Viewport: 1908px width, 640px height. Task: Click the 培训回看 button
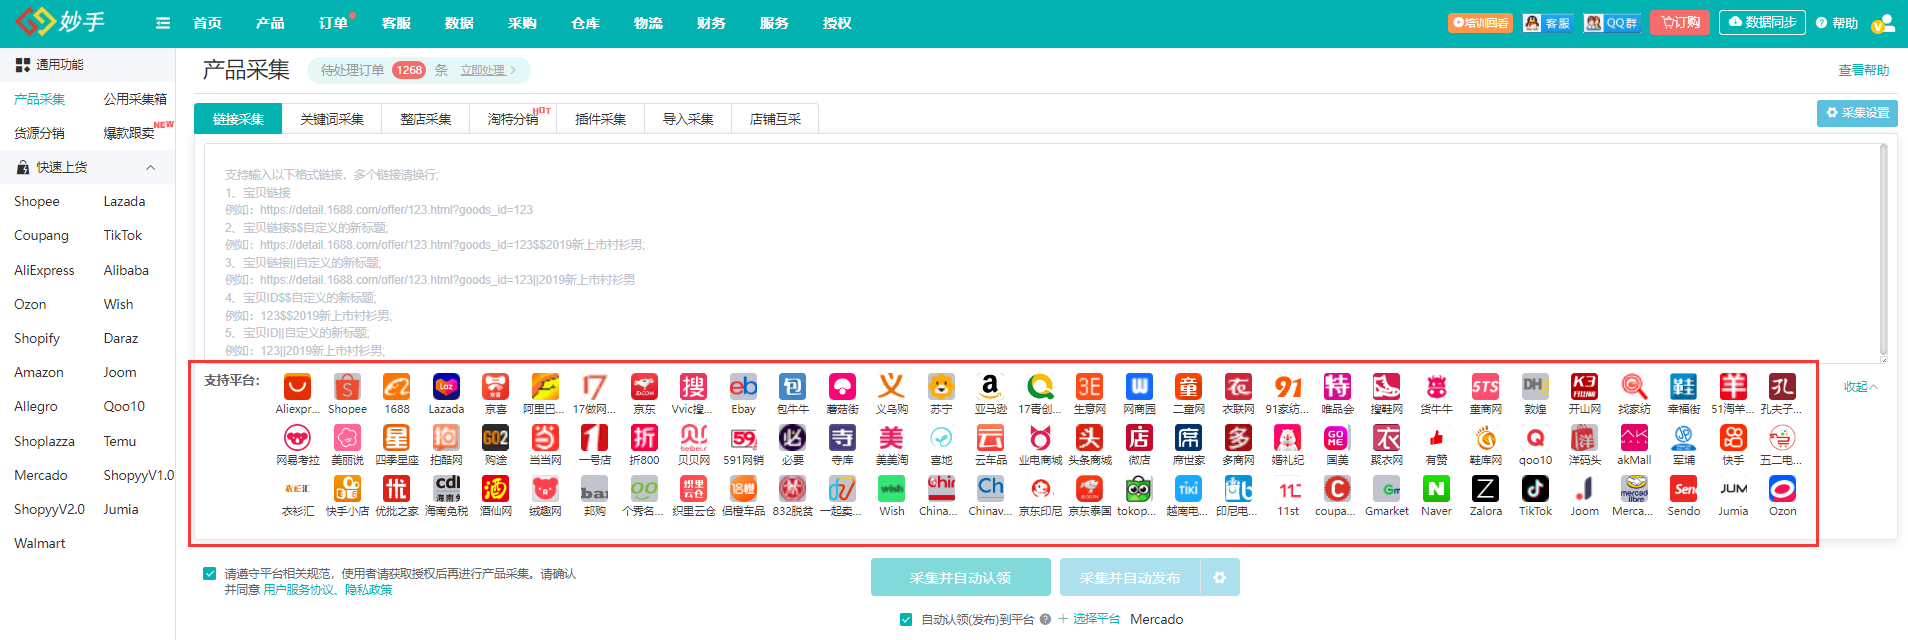point(1480,23)
